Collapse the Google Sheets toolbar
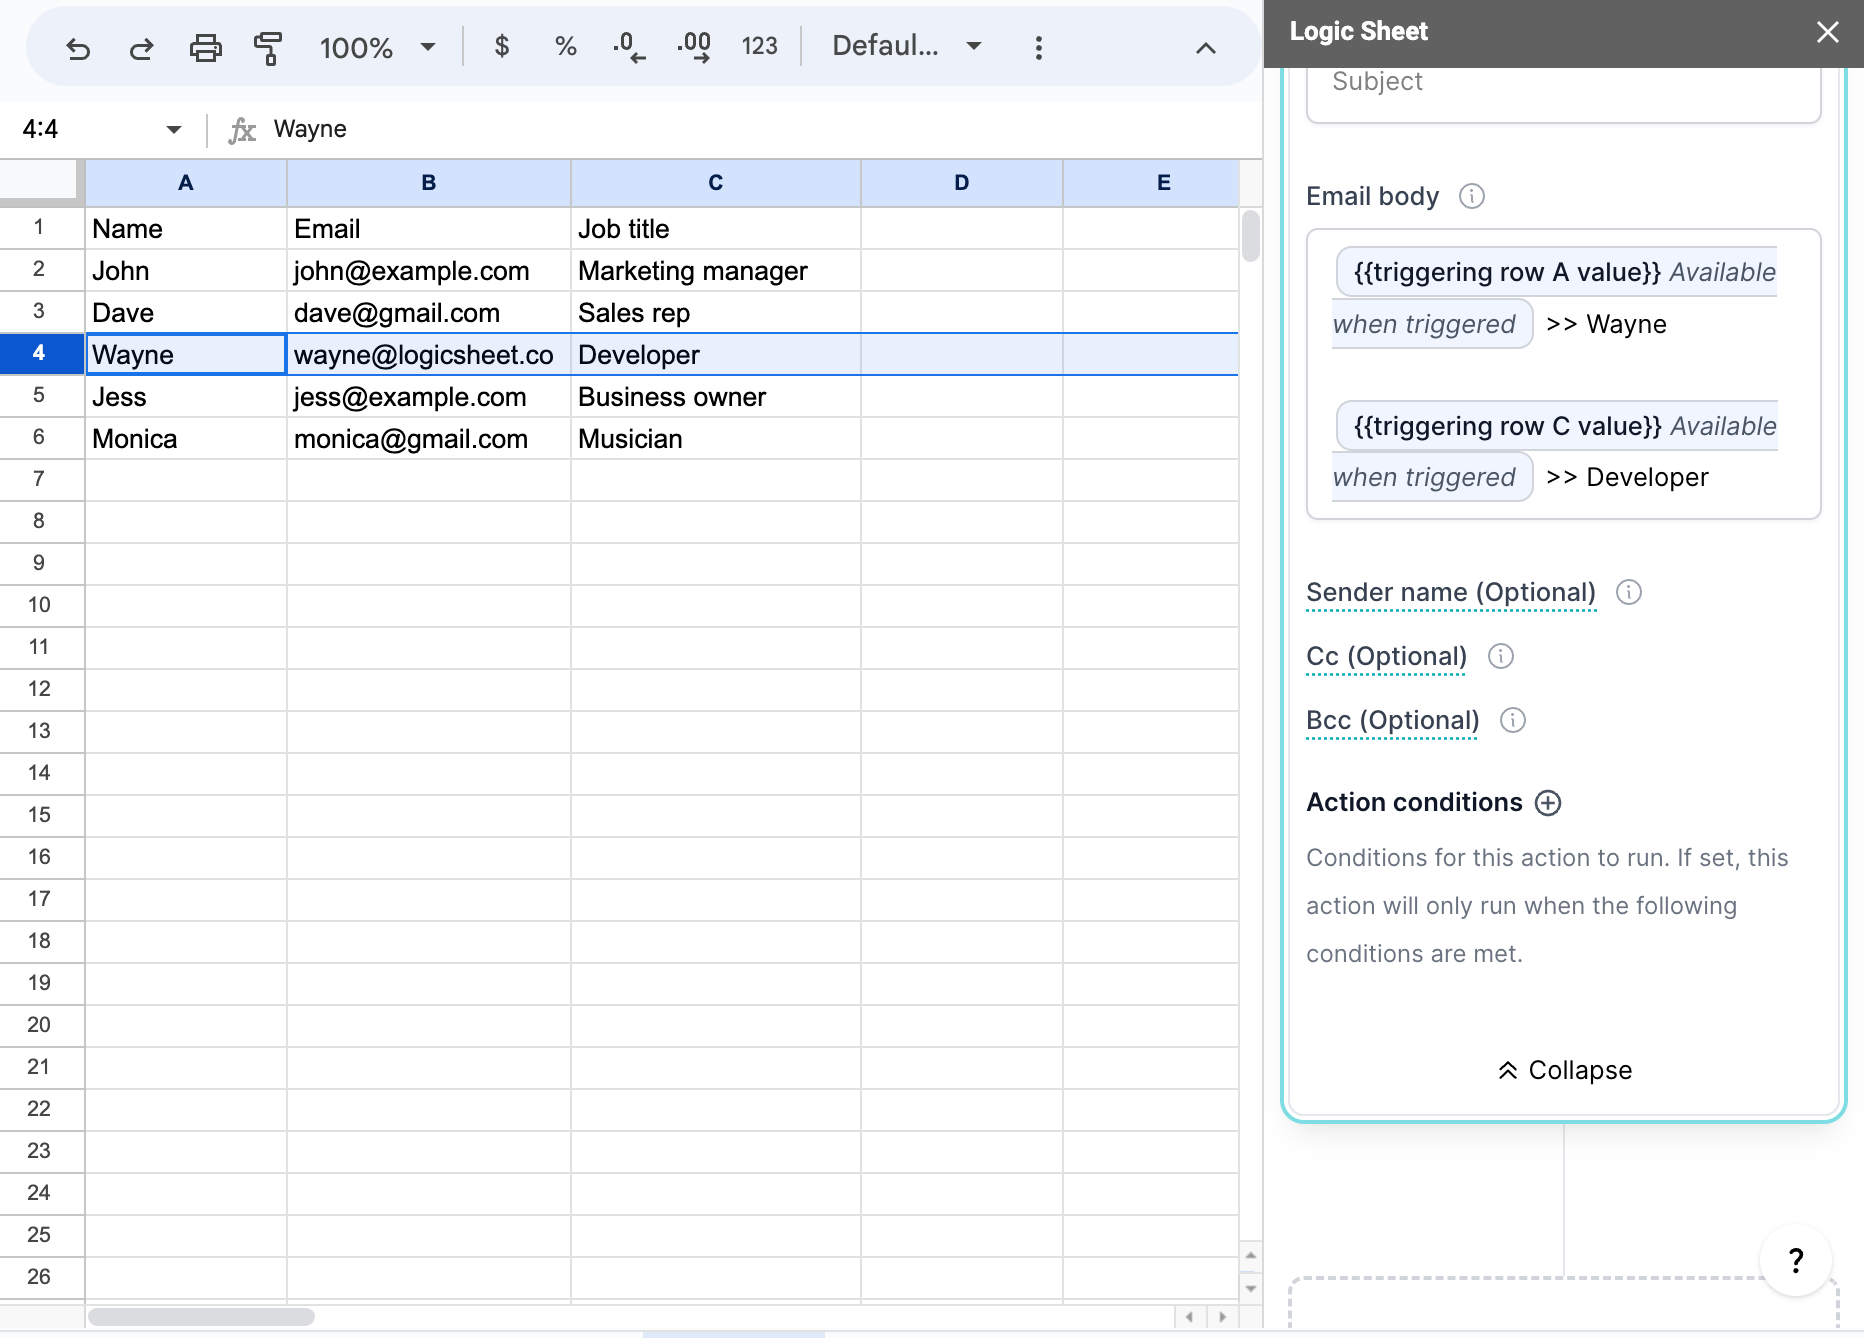Screen dimensions: 1864x1338 coord(1205,47)
